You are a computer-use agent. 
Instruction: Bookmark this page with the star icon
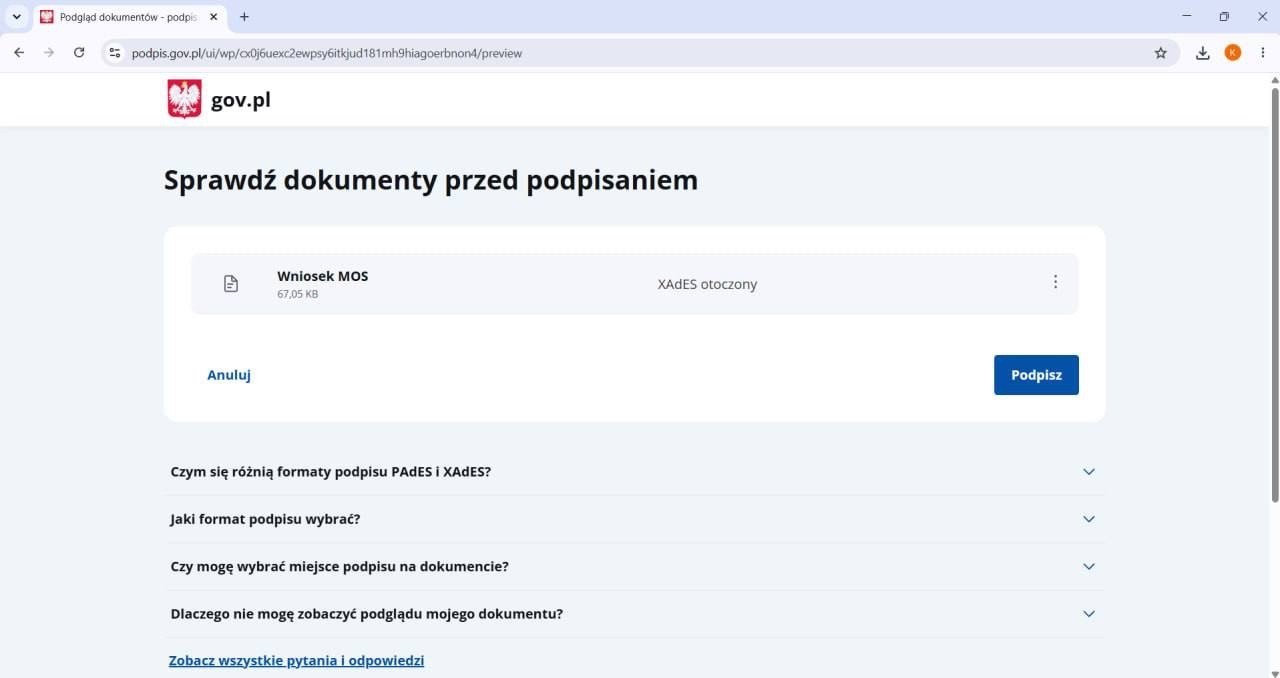point(1161,53)
